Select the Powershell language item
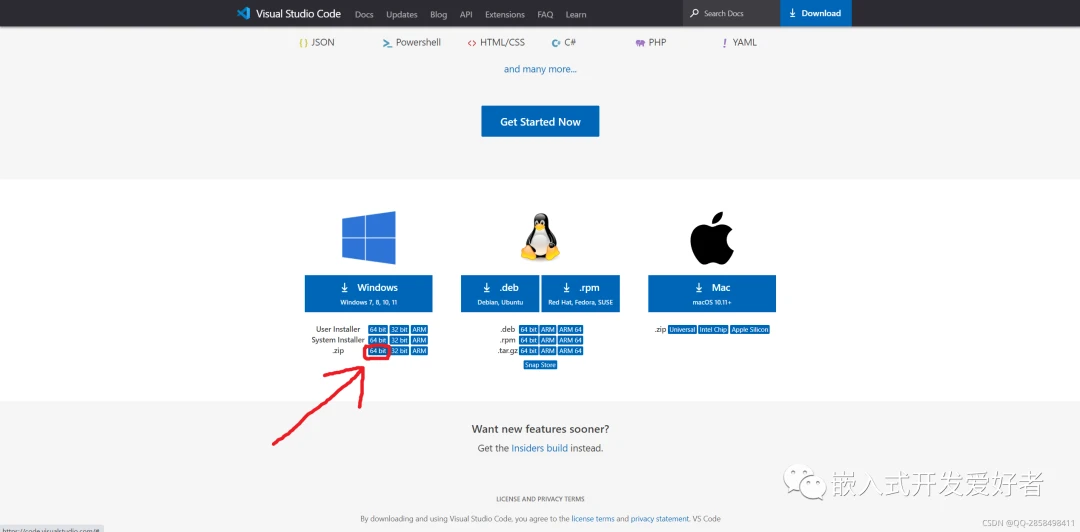The width and height of the screenshot is (1080, 532). 412,42
